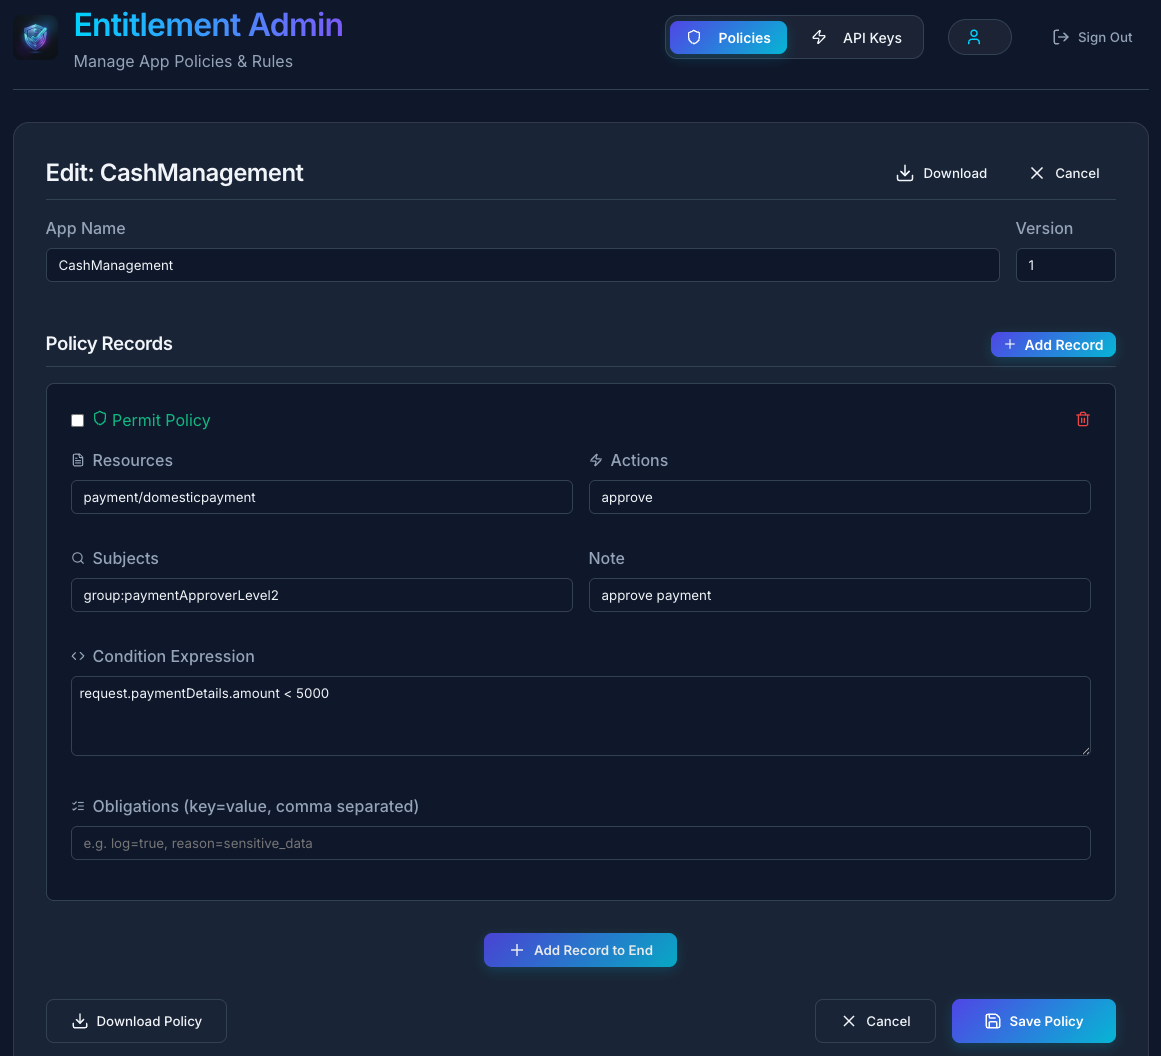Click the Permit Policy label text

click(161, 420)
